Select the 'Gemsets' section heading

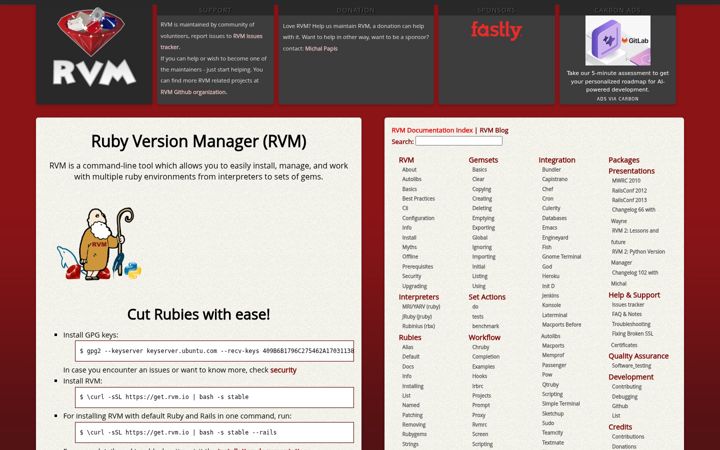[483, 160]
